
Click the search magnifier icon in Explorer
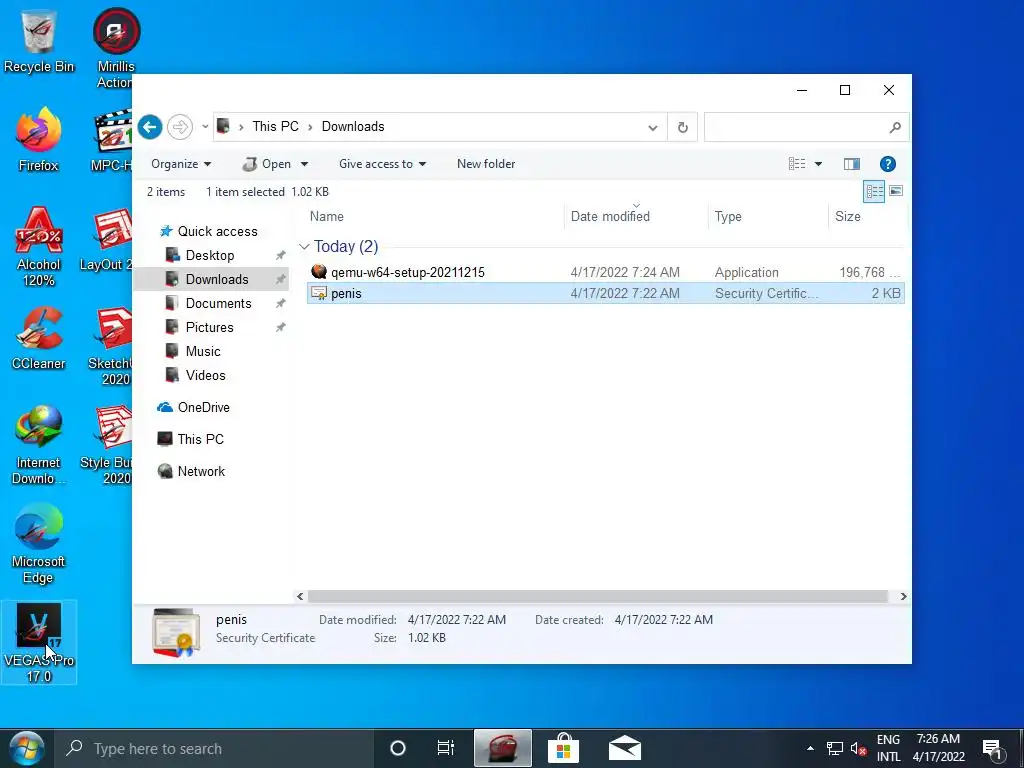point(895,127)
